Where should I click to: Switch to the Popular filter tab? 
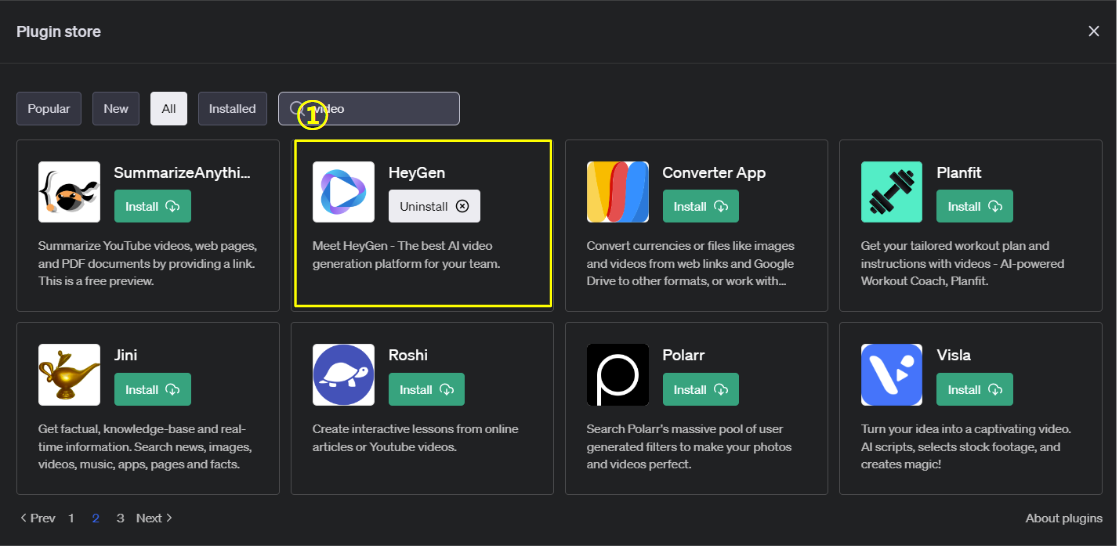49,109
